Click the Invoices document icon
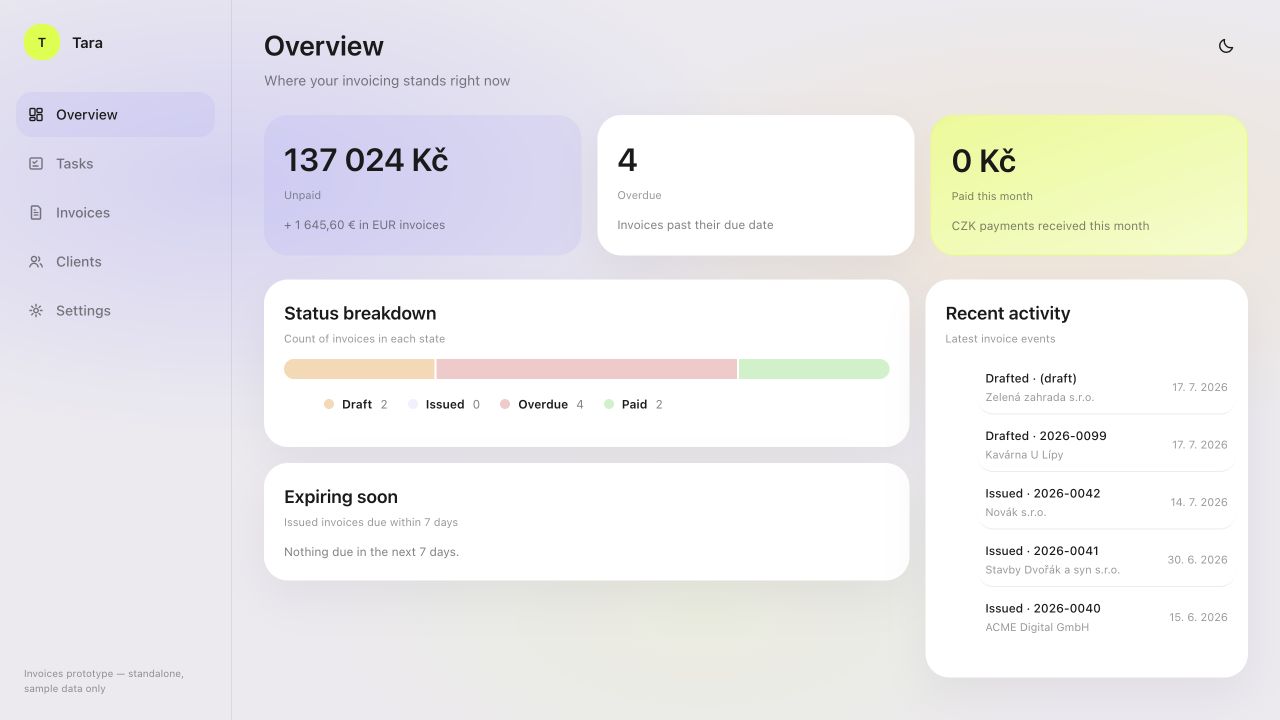Screen dimensions: 1280x720 [x=36, y=213]
